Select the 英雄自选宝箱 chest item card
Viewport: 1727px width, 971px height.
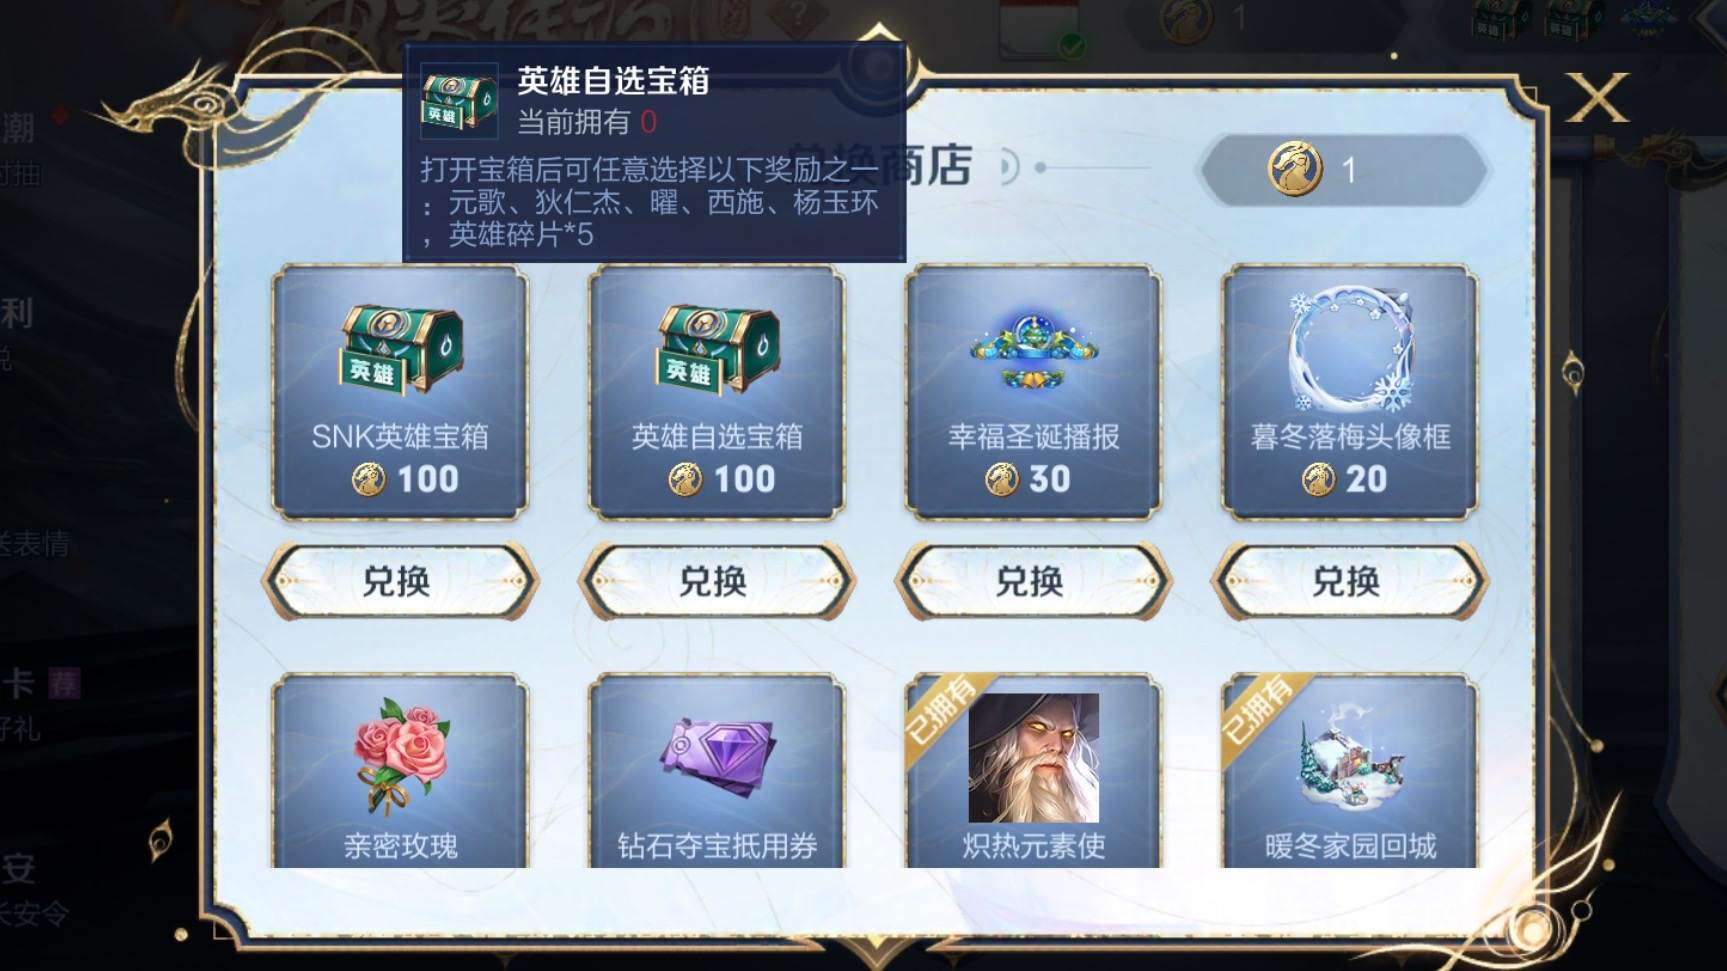[x=717, y=392]
